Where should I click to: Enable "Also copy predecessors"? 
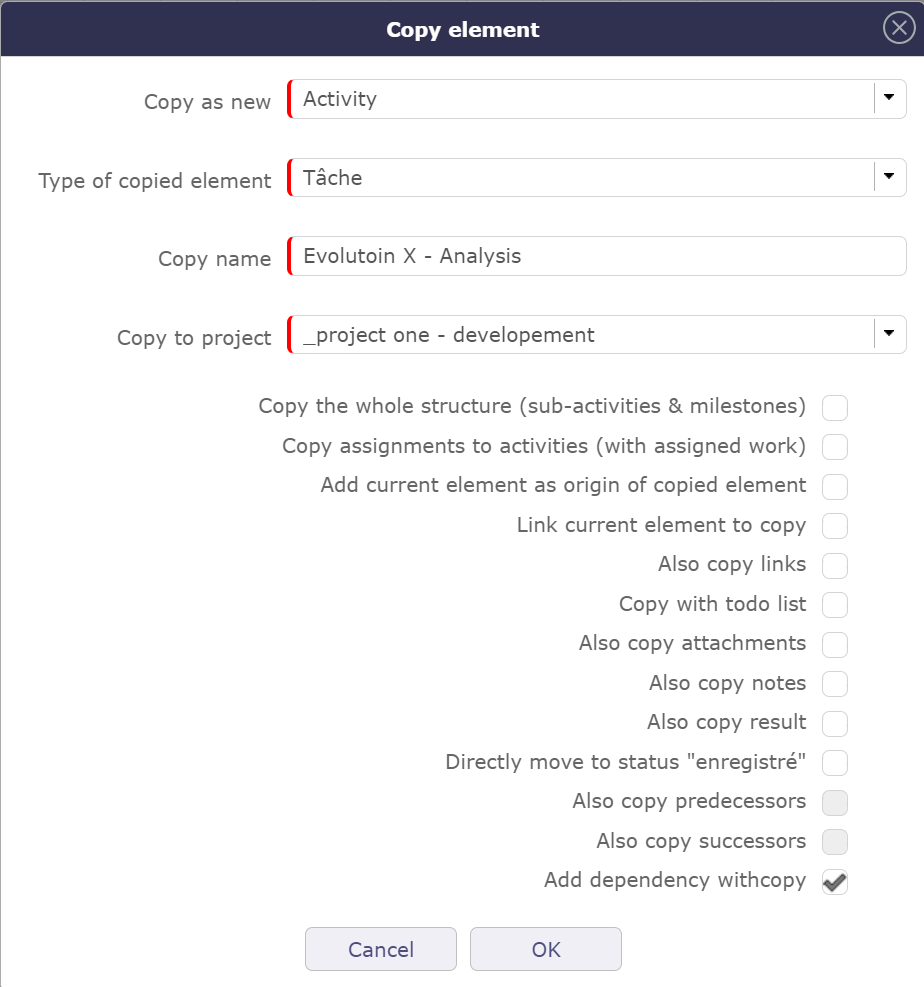click(x=834, y=802)
